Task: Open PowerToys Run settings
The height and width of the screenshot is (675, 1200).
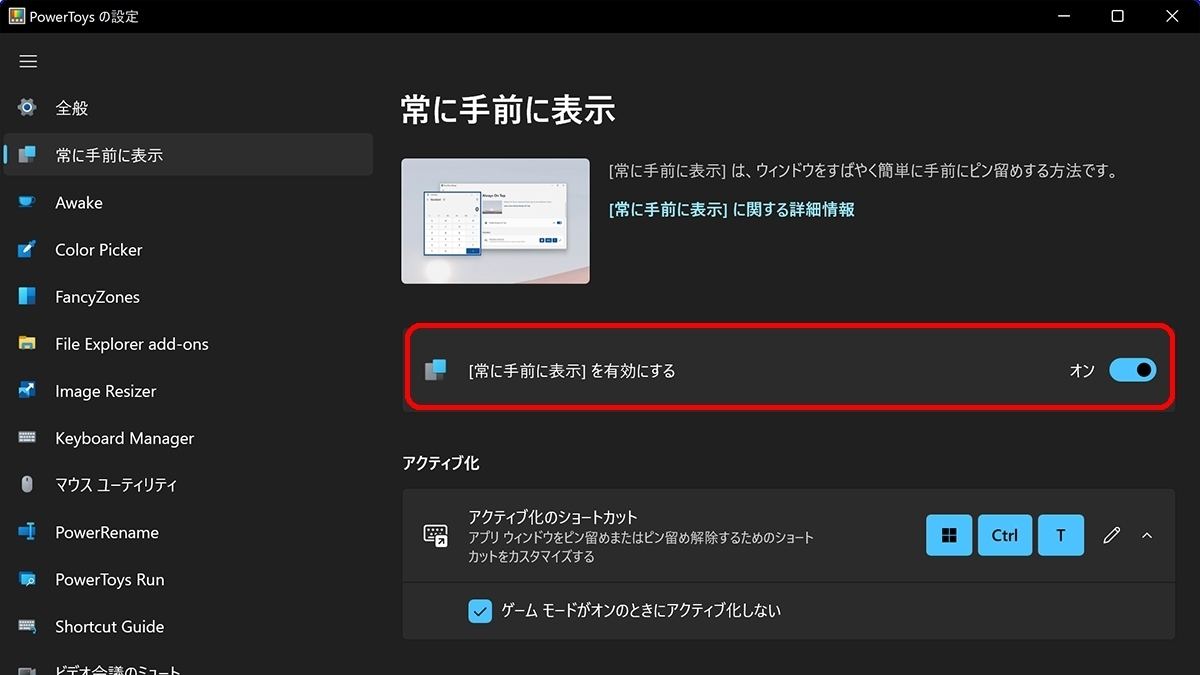Action: tap(188, 579)
